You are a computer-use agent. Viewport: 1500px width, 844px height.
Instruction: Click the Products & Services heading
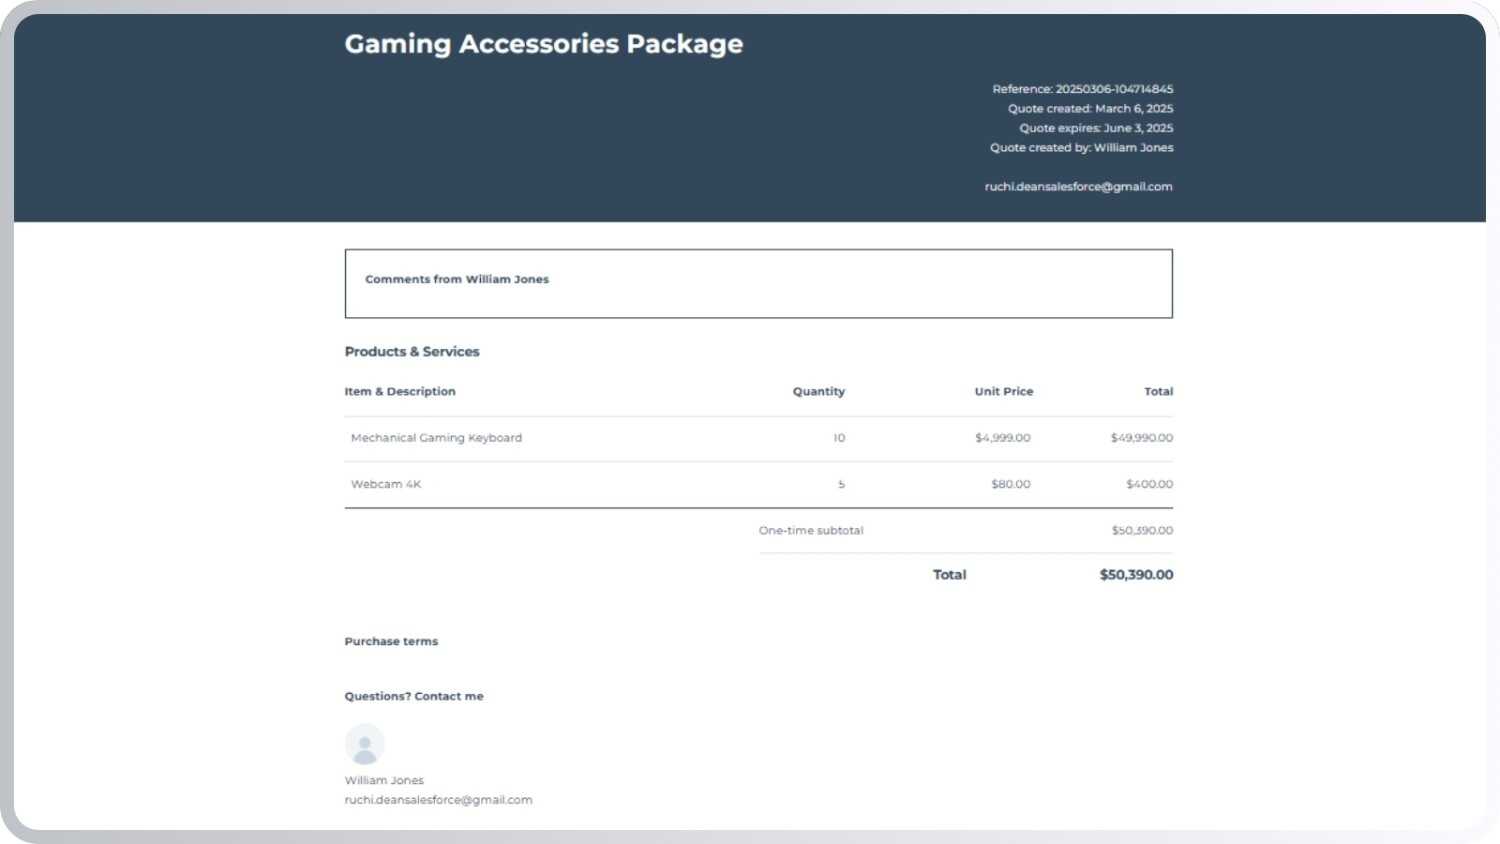[412, 352]
